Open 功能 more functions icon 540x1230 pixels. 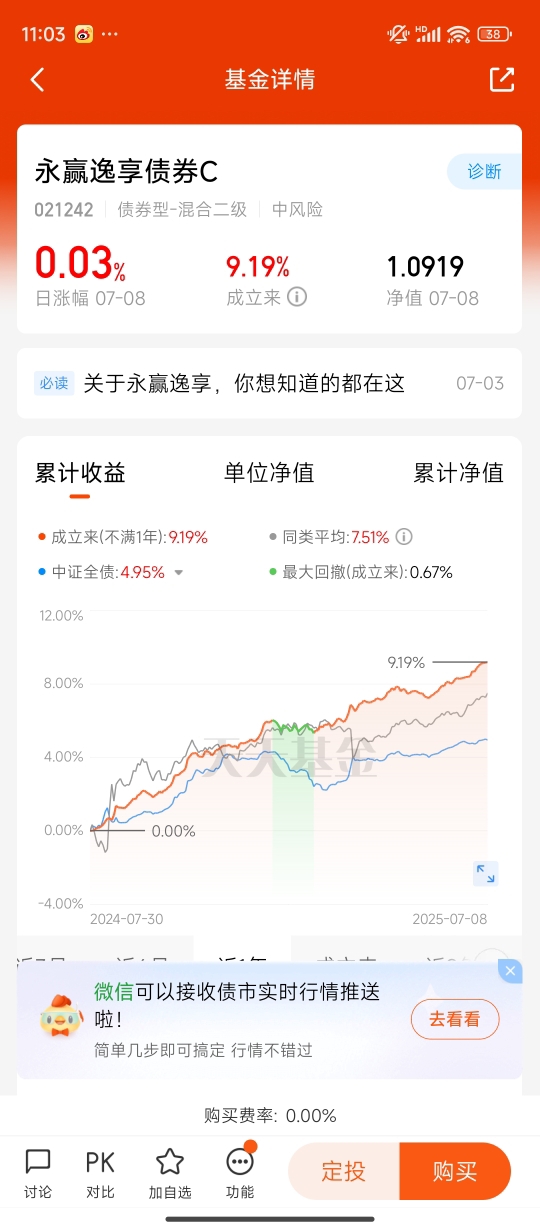240,1173
